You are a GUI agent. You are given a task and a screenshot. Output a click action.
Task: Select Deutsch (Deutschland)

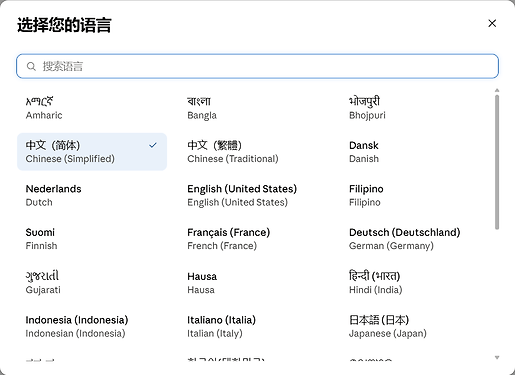point(415,239)
